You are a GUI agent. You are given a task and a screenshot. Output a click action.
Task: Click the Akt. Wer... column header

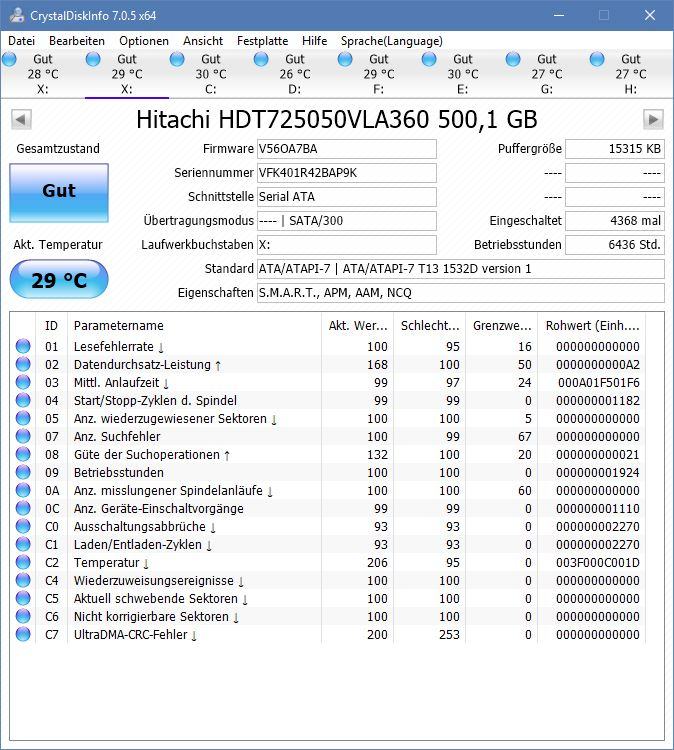(357, 326)
